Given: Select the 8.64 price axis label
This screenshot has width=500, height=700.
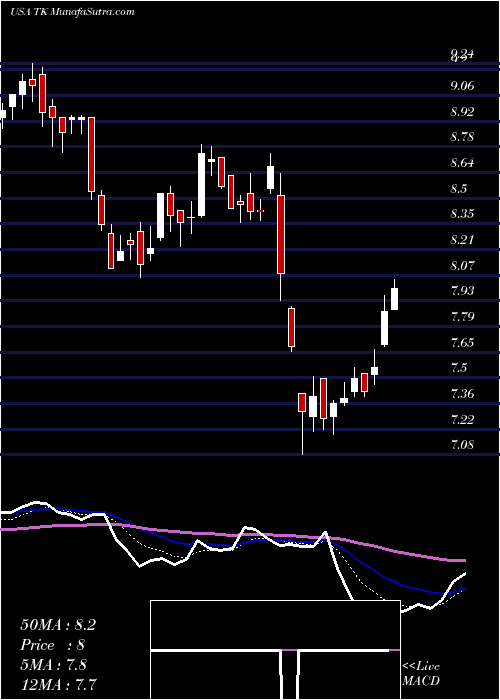Looking at the screenshot, I should (462, 162).
